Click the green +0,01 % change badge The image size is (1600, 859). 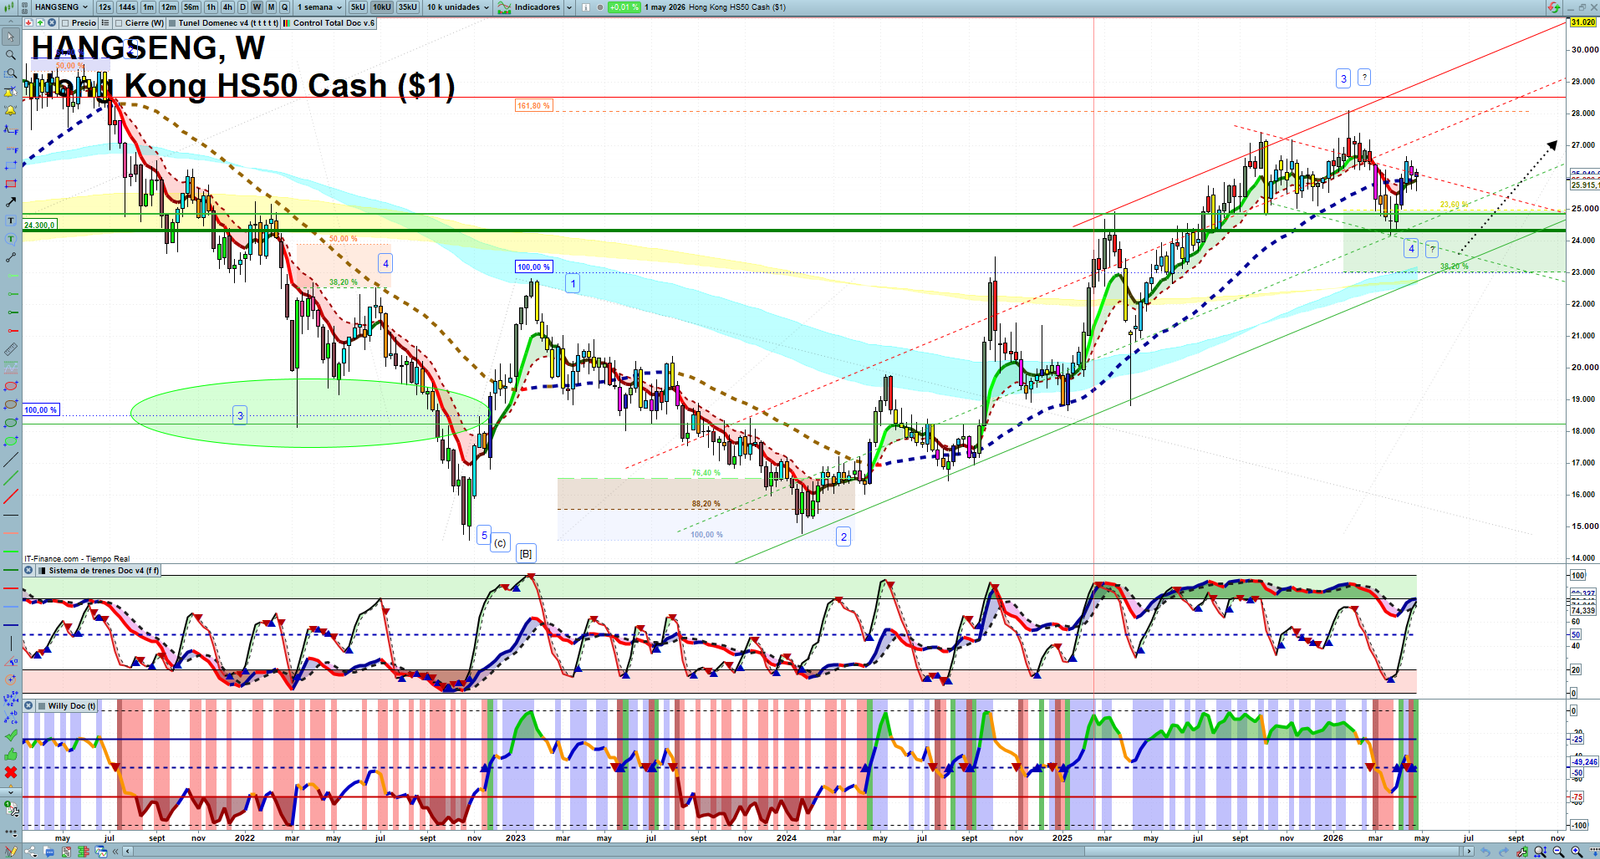[624, 7]
